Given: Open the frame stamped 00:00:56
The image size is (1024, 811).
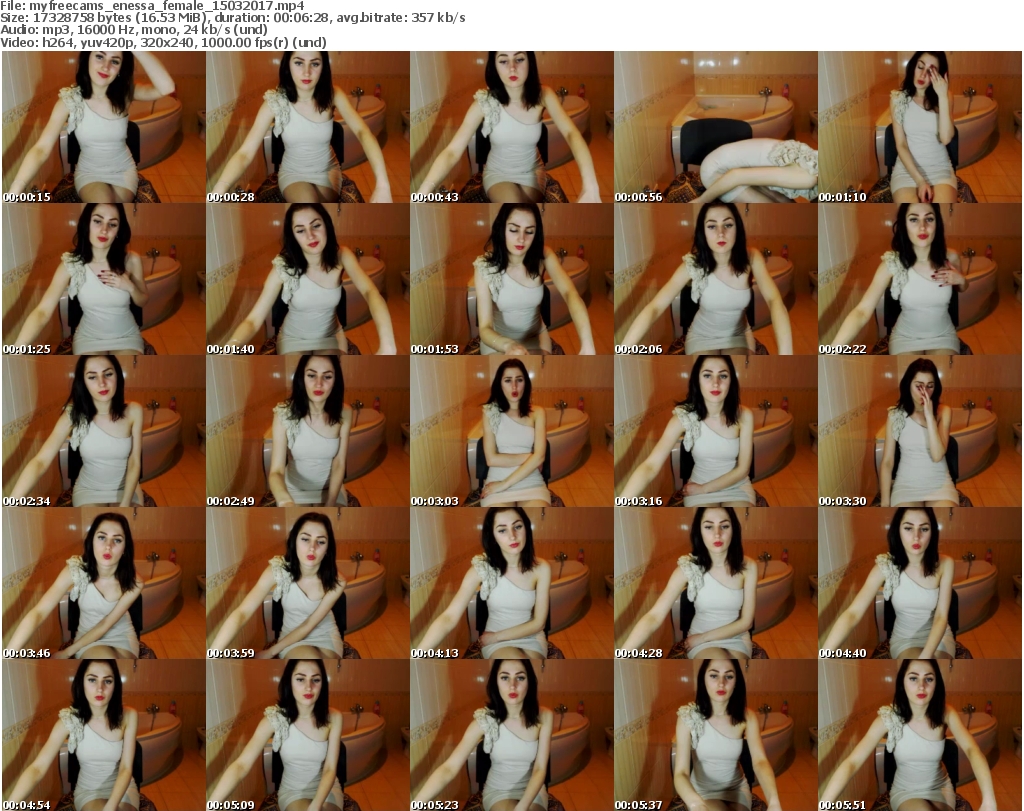Looking at the screenshot, I should (715, 127).
